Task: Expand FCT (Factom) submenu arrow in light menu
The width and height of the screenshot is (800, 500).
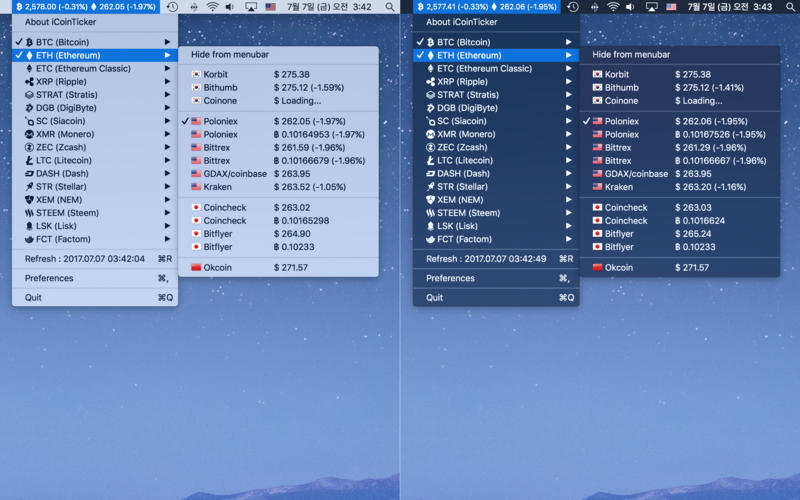Action: (x=167, y=239)
